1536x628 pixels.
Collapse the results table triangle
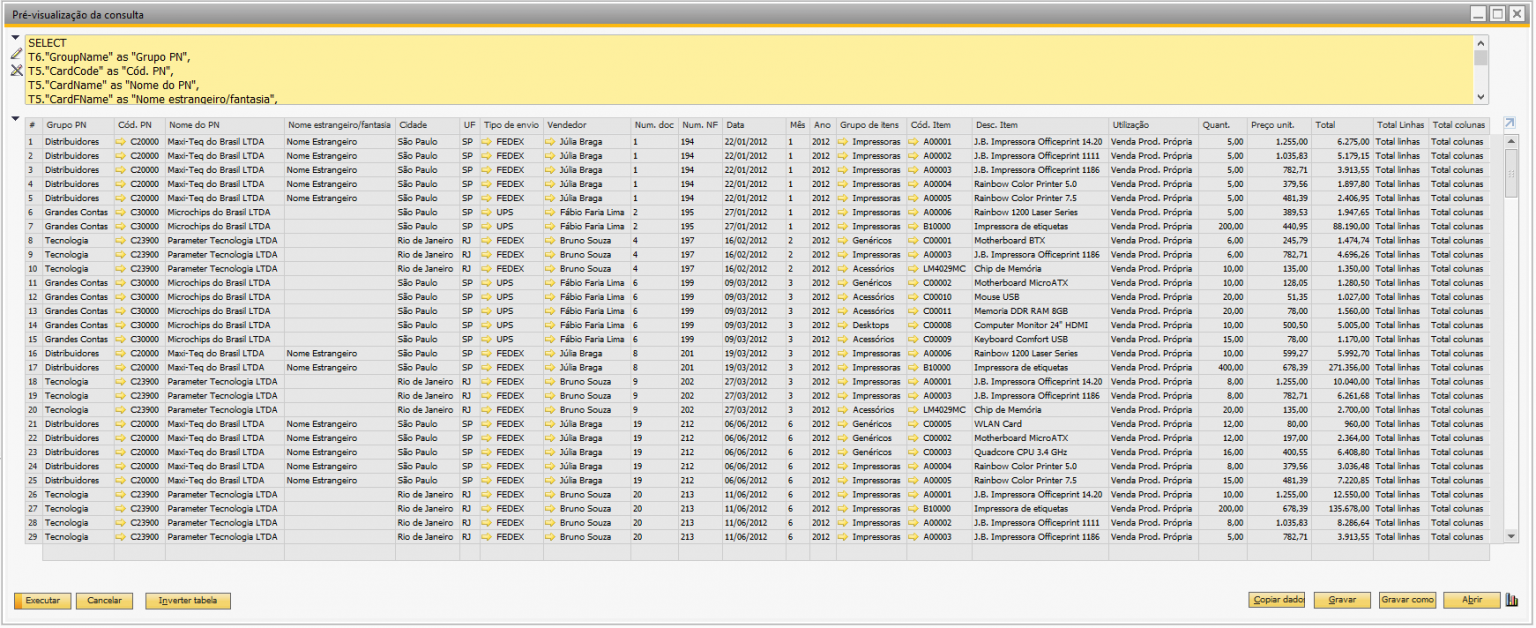(x=16, y=120)
